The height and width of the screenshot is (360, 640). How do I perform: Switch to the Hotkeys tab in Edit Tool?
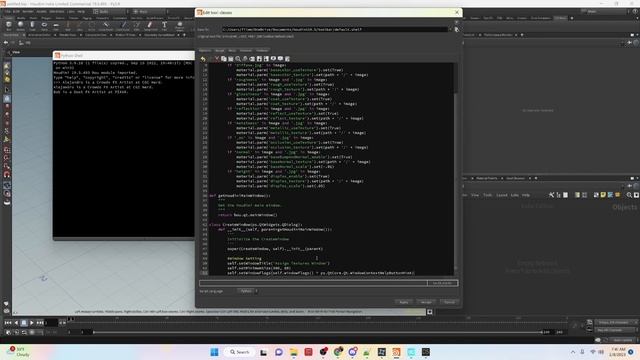tap(262, 51)
